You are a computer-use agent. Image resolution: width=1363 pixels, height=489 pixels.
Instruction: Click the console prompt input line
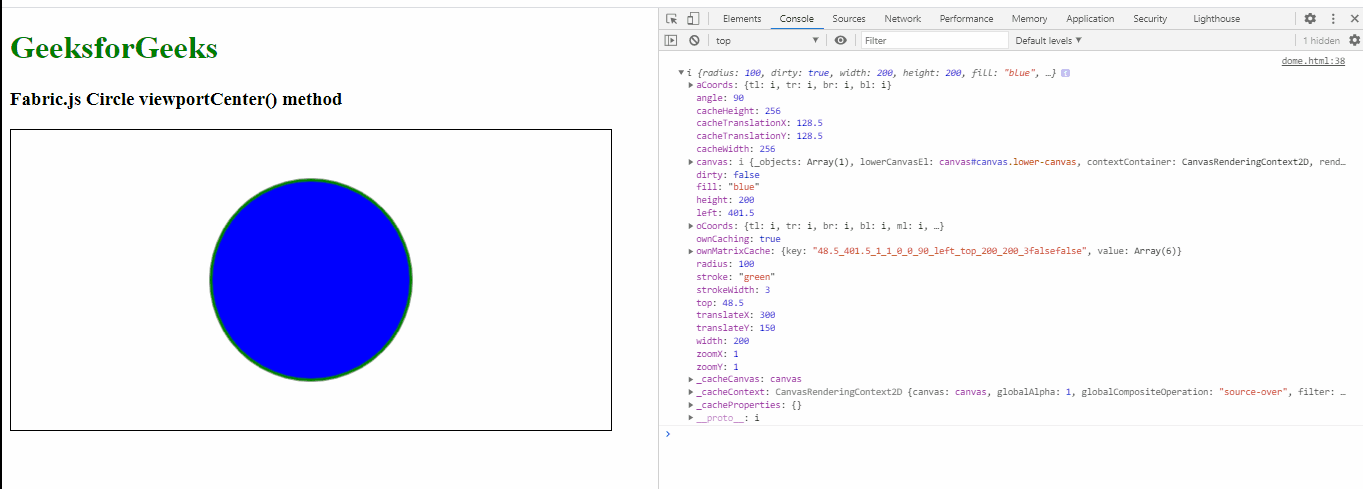coord(1010,434)
